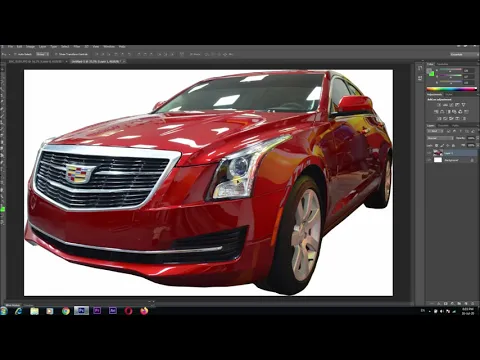Add a Vibrance adjustment
The image size is (480, 360).
click(463, 105)
